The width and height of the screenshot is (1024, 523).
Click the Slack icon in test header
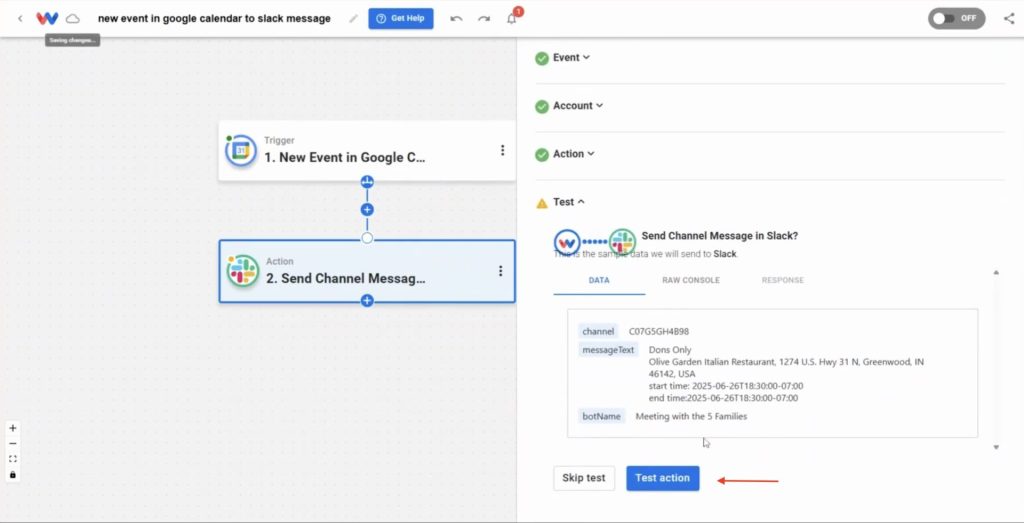coord(622,242)
